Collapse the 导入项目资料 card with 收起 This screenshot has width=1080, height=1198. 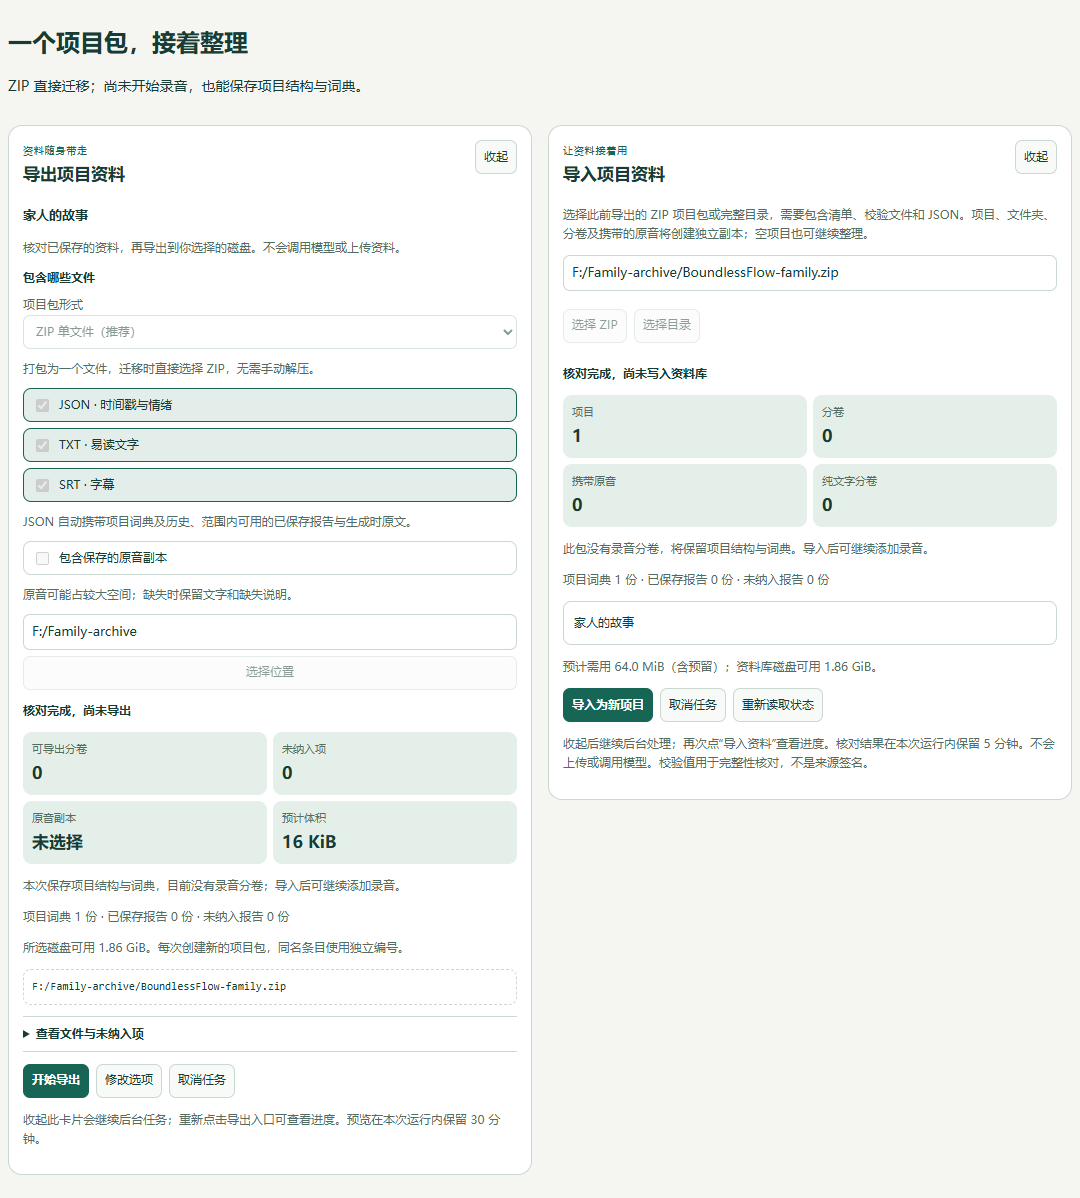(1036, 157)
